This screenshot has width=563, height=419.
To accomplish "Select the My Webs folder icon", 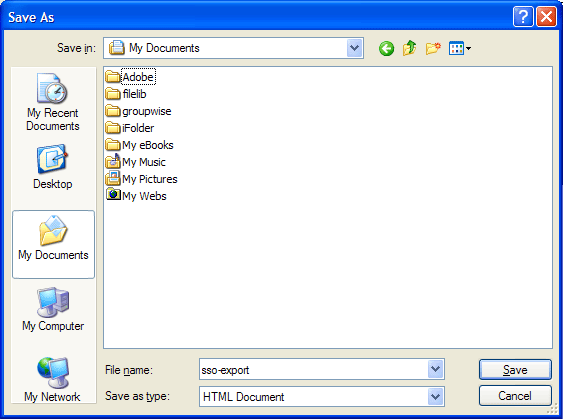I will coord(113,195).
